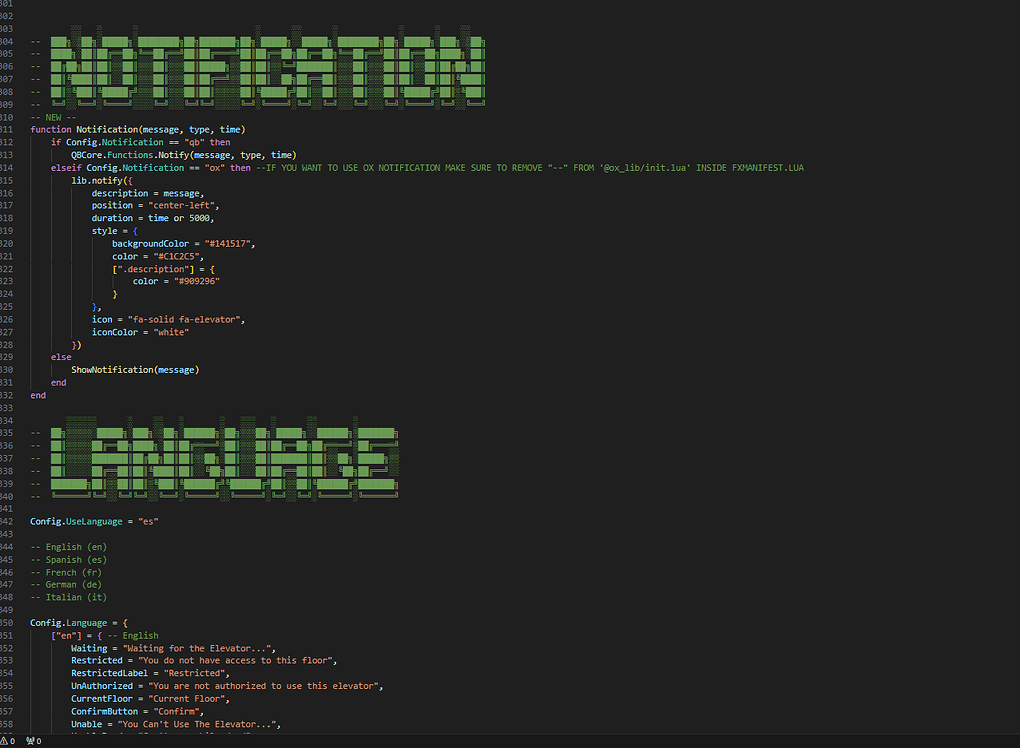Click the color value "#141517"
The image size is (1020, 748).
pyautogui.click(x=230, y=243)
